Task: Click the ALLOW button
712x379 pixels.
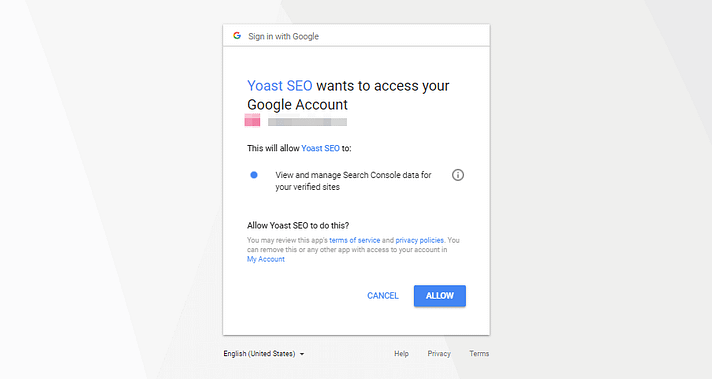Action: point(440,296)
